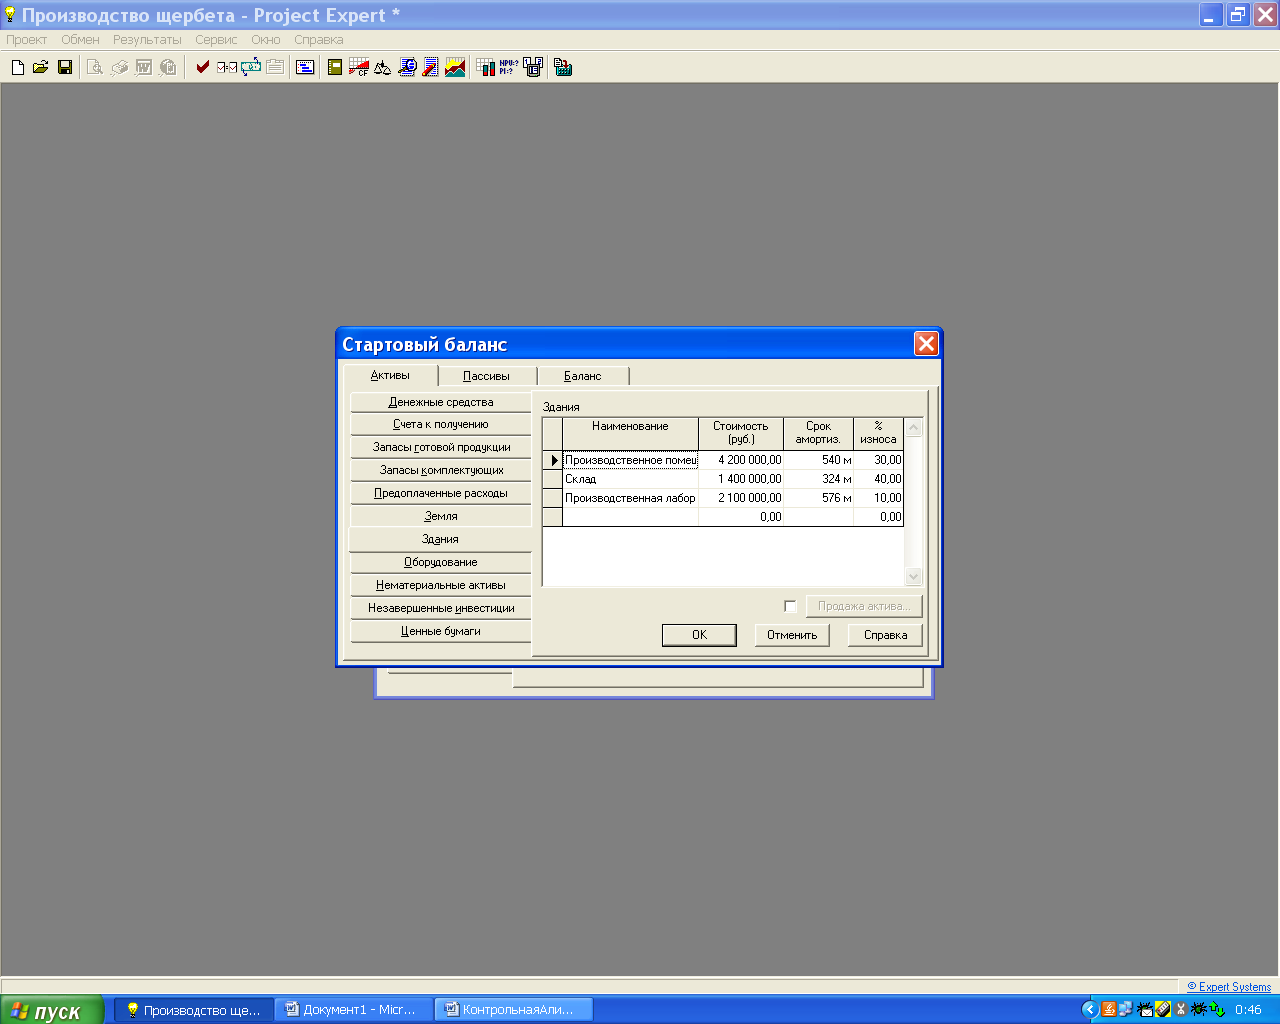Screen dimensions: 1280x1024
Task: Confirm the dialog with OK
Action: point(699,635)
